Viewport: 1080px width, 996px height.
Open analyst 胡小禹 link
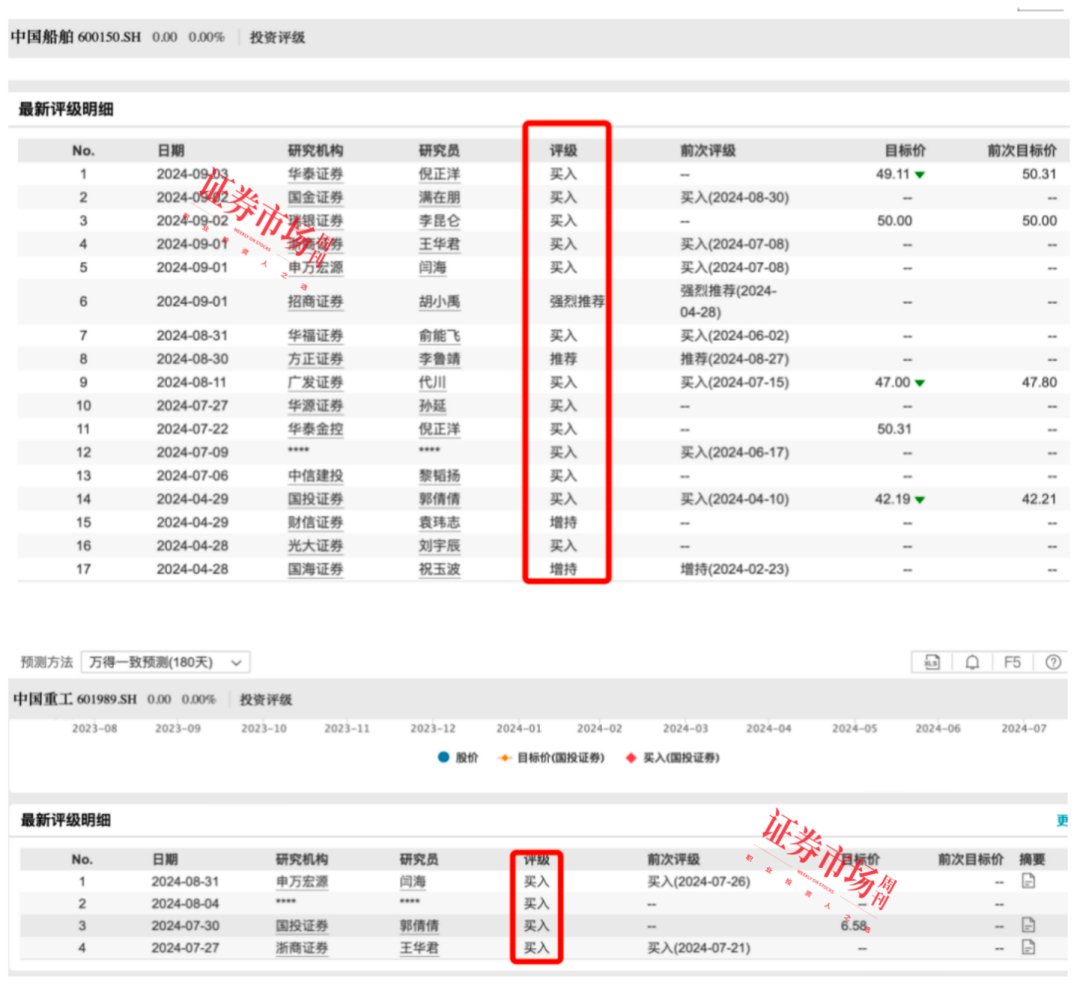439,302
